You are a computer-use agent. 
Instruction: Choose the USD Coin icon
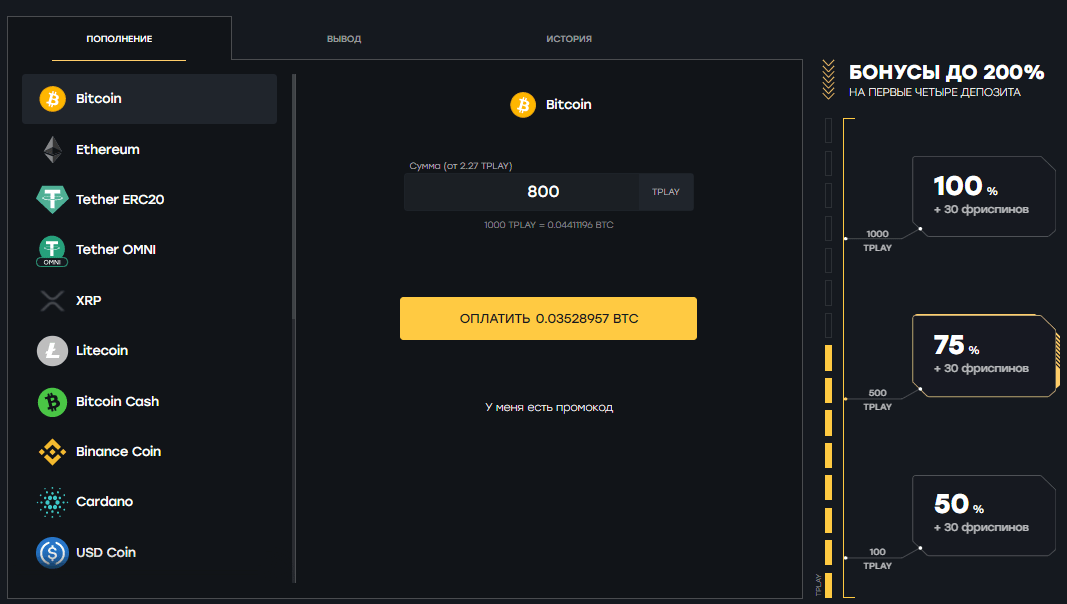click(52, 552)
